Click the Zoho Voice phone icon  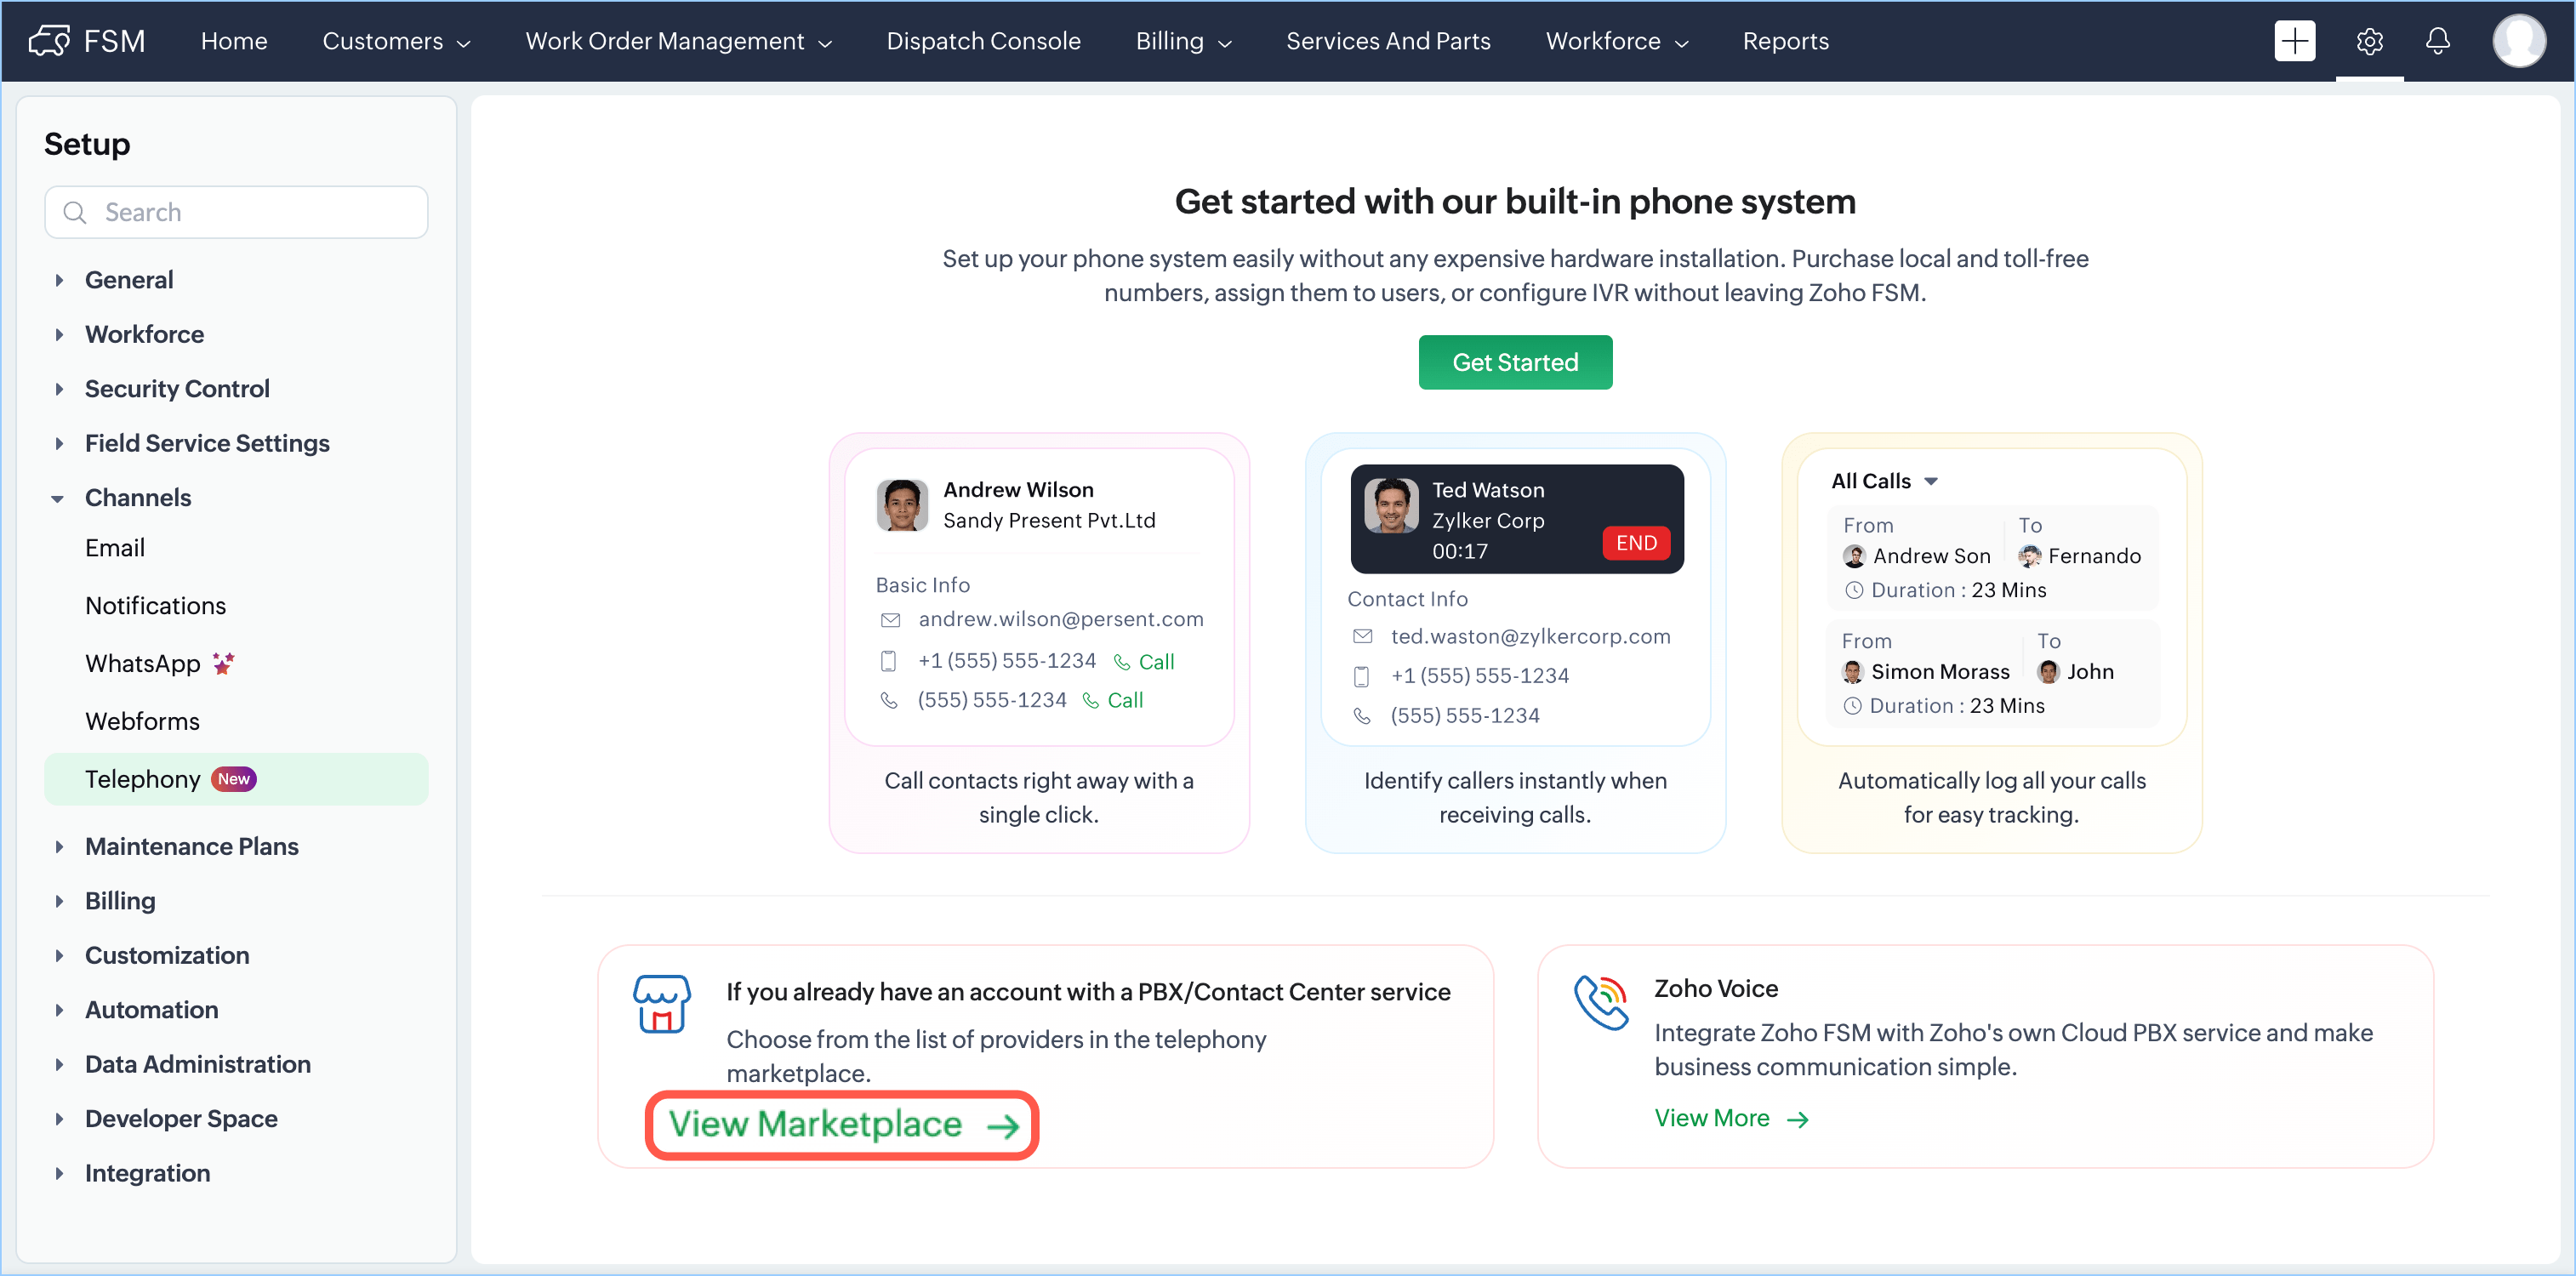point(1601,1002)
